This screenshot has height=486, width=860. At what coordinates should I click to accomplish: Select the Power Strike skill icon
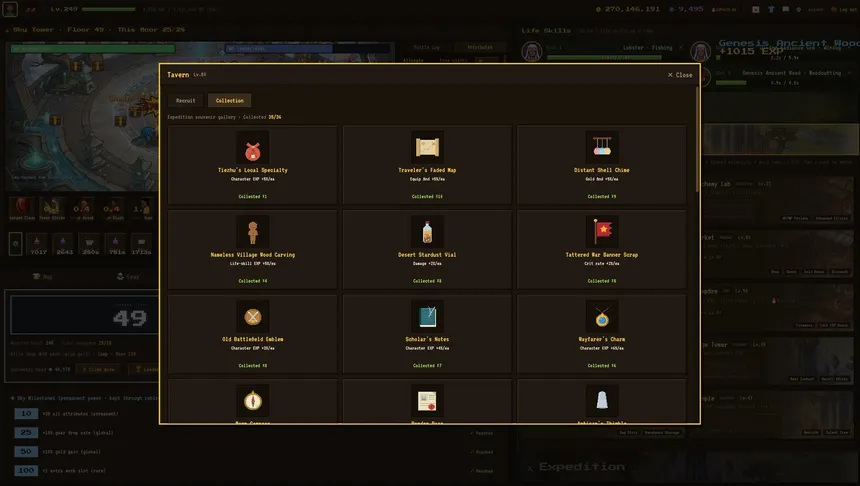pyautogui.click(x=52, y=208)
